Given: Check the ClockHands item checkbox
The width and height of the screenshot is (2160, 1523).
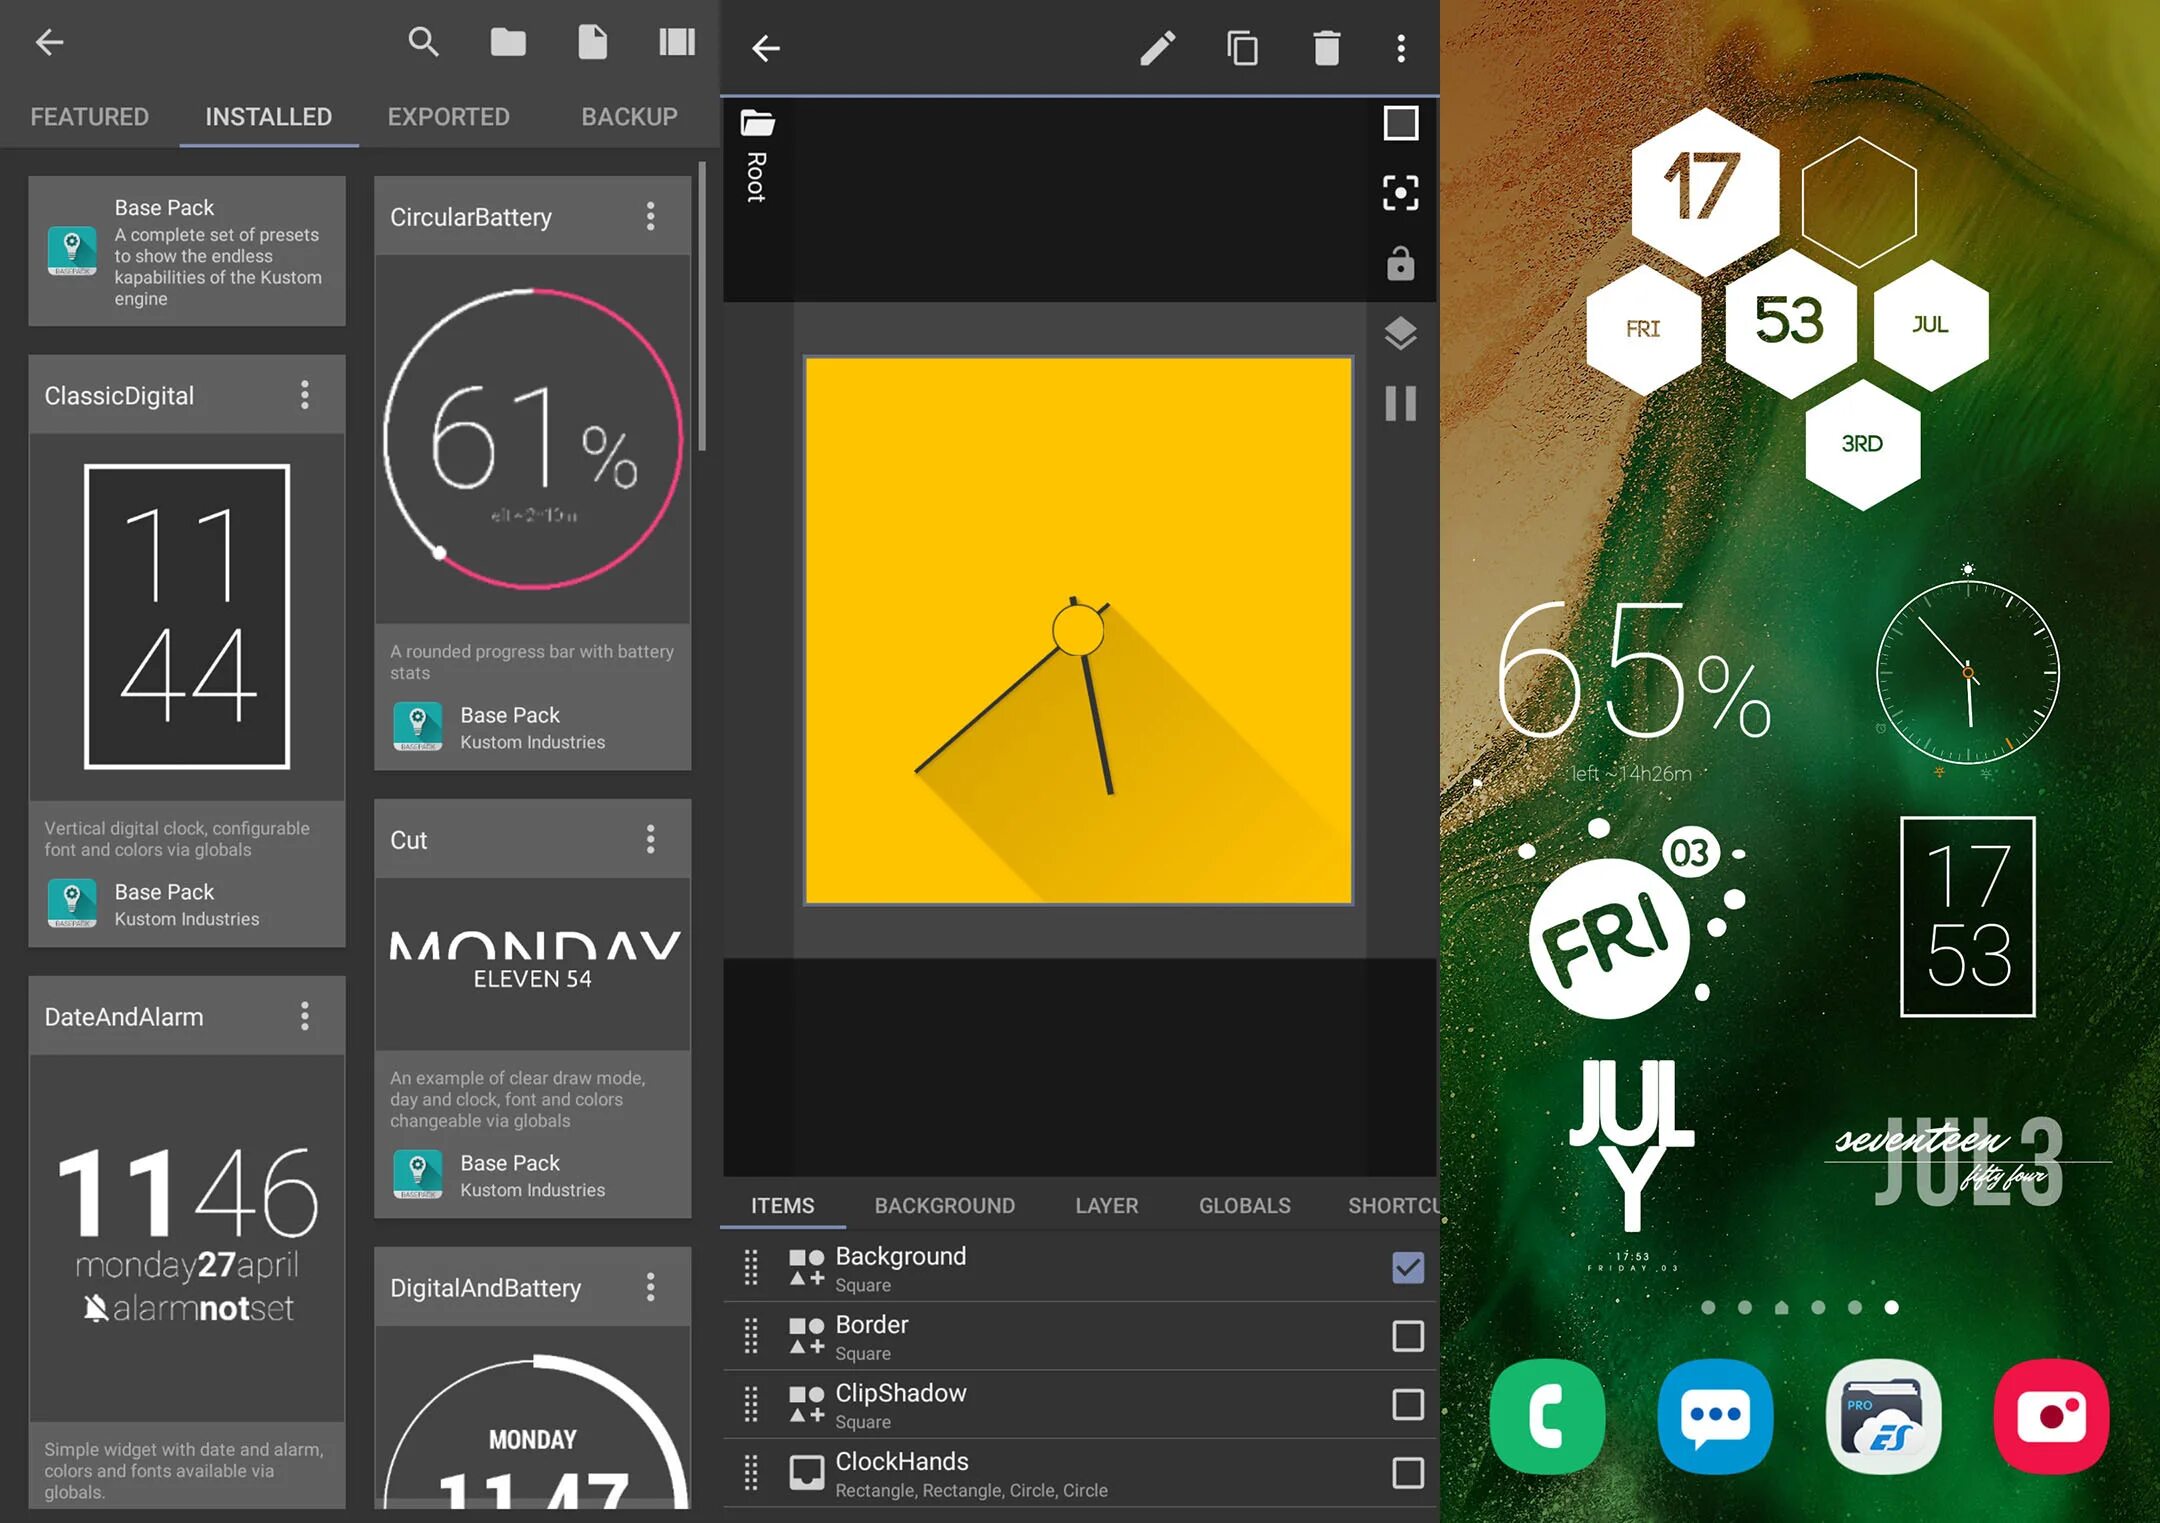Looking at the screenshot, I should tap(1407, 1472).
